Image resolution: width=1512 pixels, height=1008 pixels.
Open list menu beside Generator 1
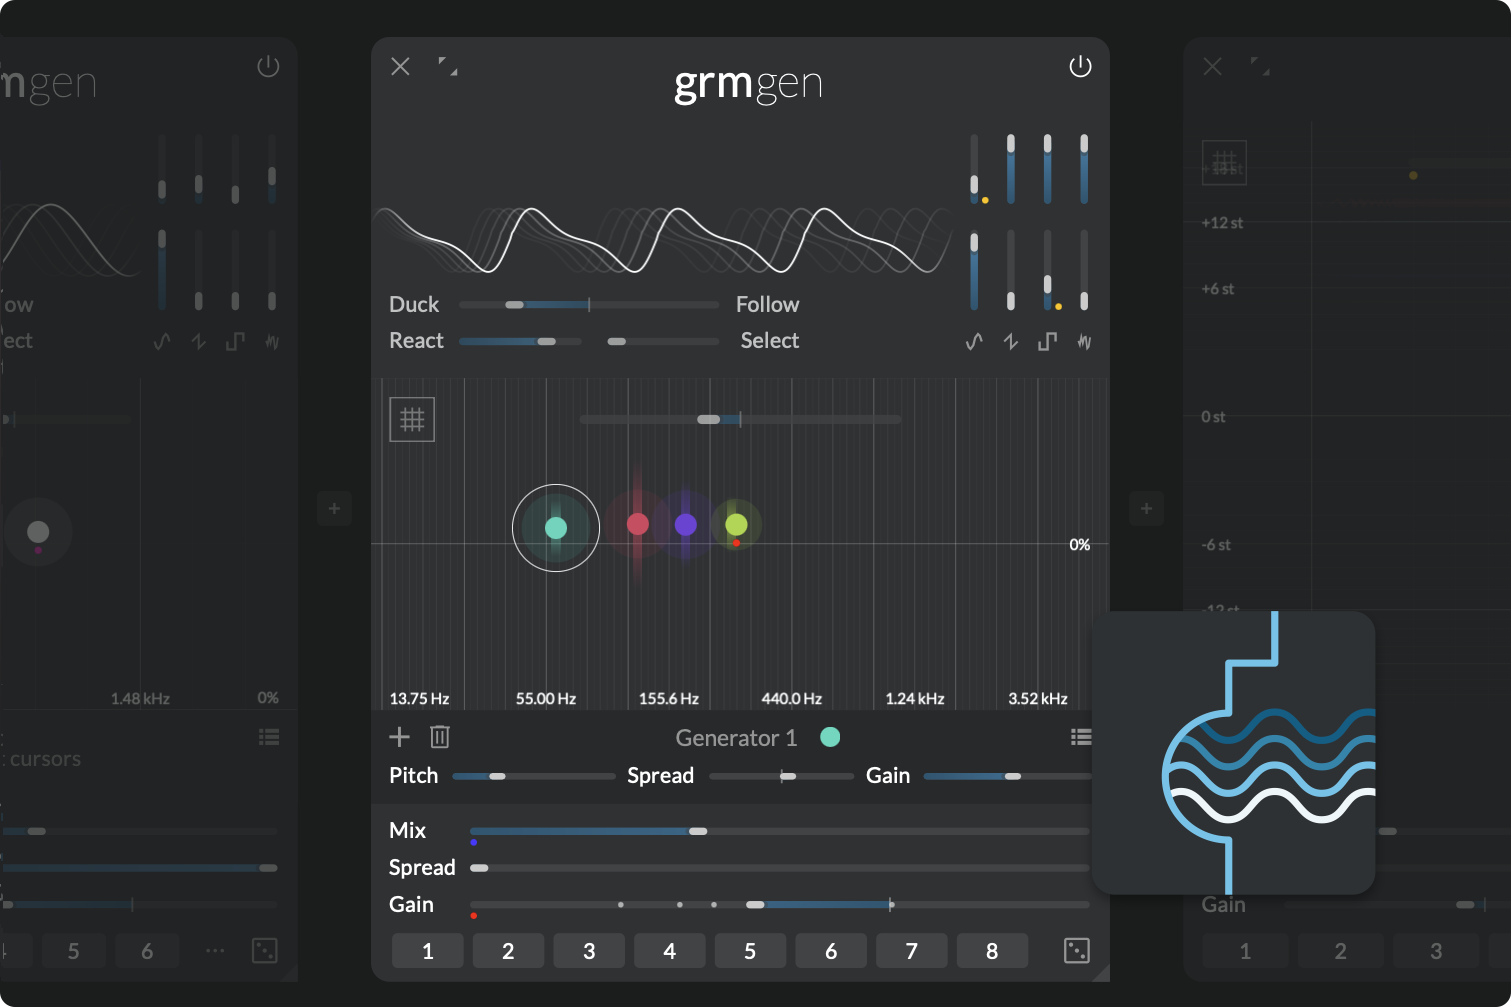1080,737
